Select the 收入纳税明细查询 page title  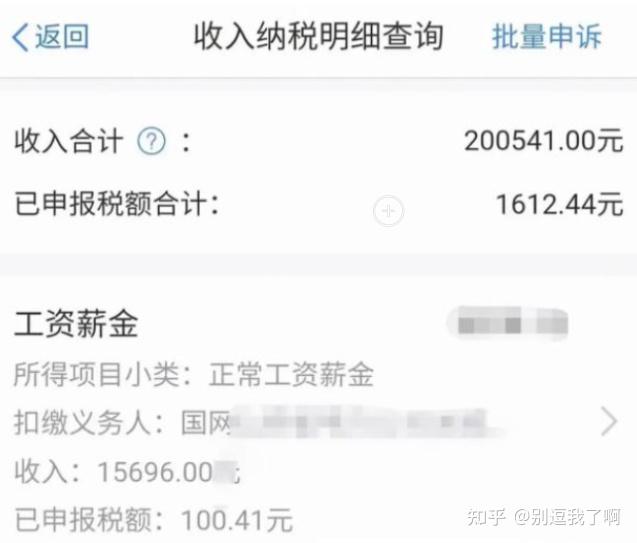tap(318, 37)
